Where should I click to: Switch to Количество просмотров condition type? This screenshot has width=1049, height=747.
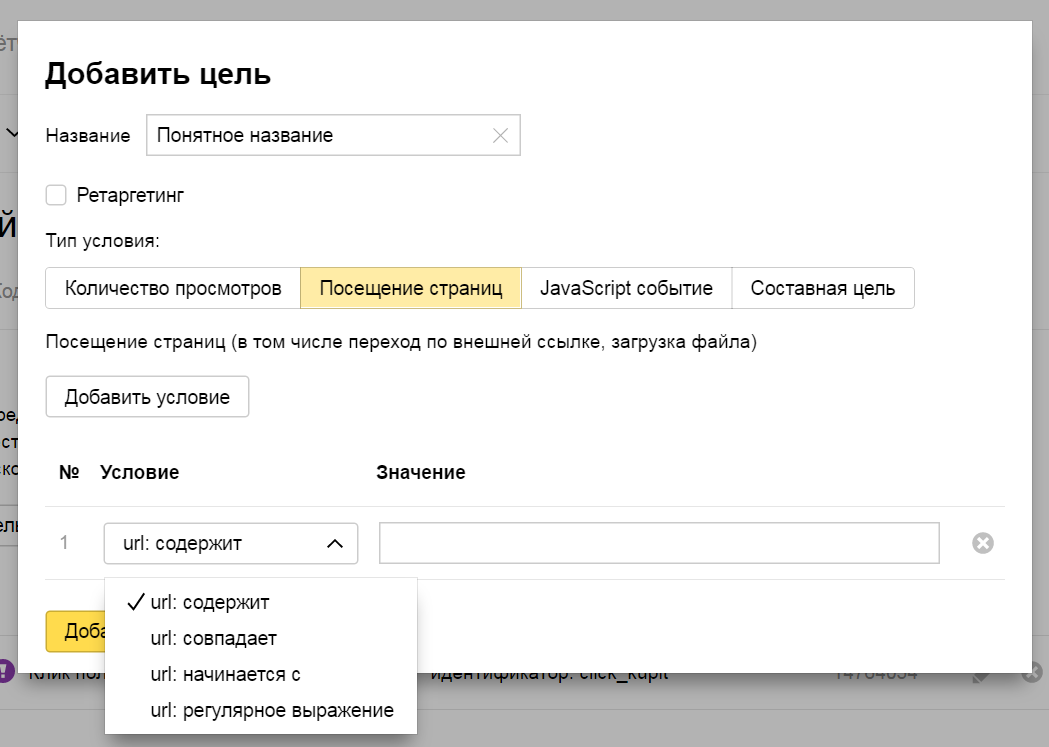[173, 289]
